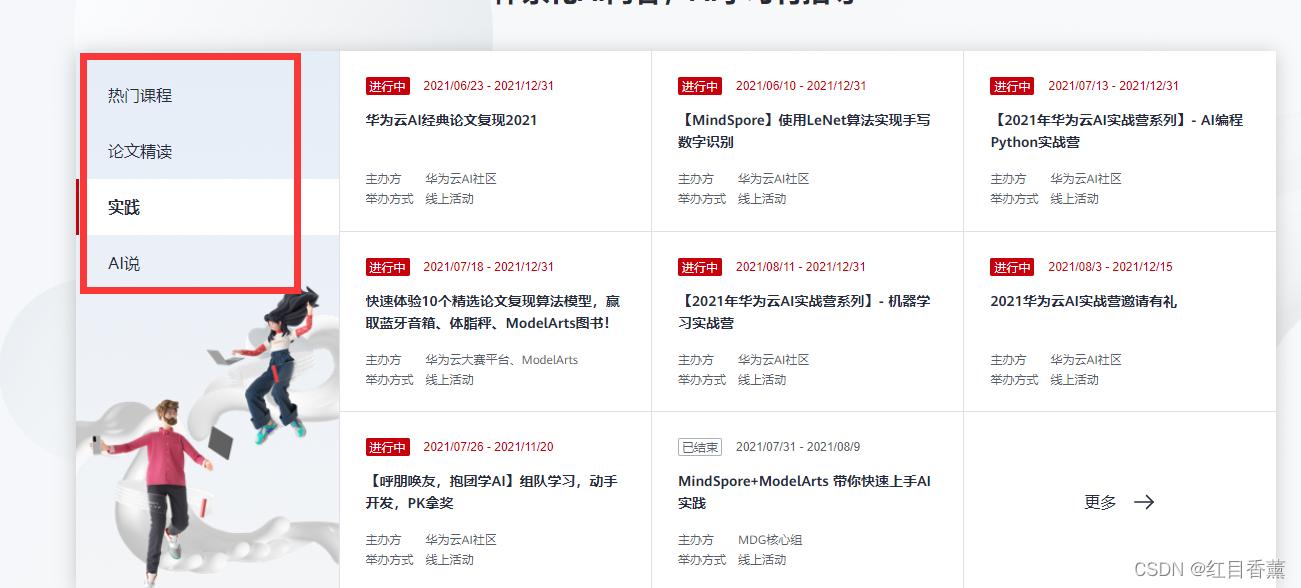The image size is (1301, 588).
Task: Click date range 2021/07/18 - 2021/12/31
Action: 488,267
